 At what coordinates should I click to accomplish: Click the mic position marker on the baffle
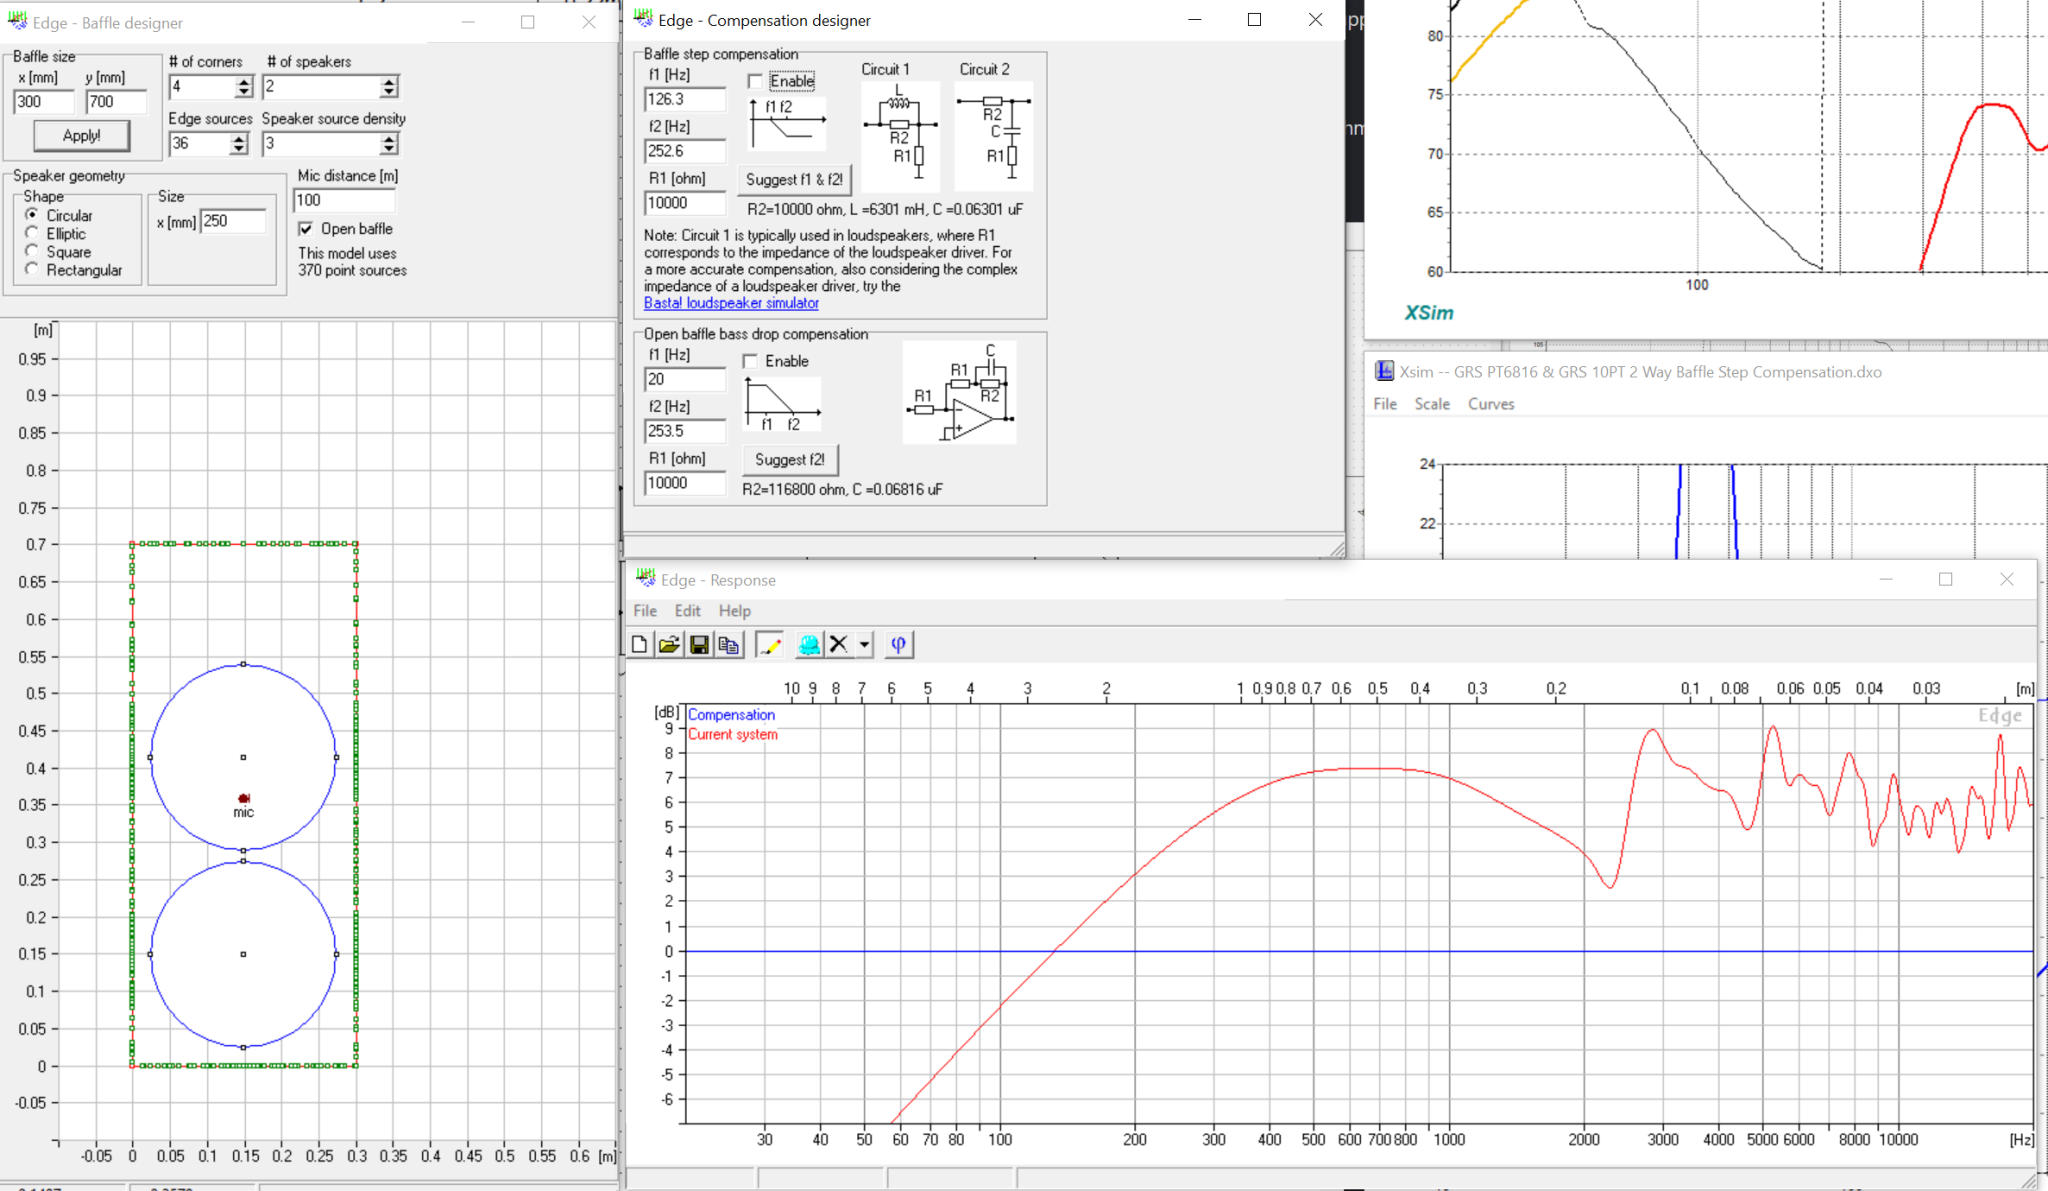[243, 798]
